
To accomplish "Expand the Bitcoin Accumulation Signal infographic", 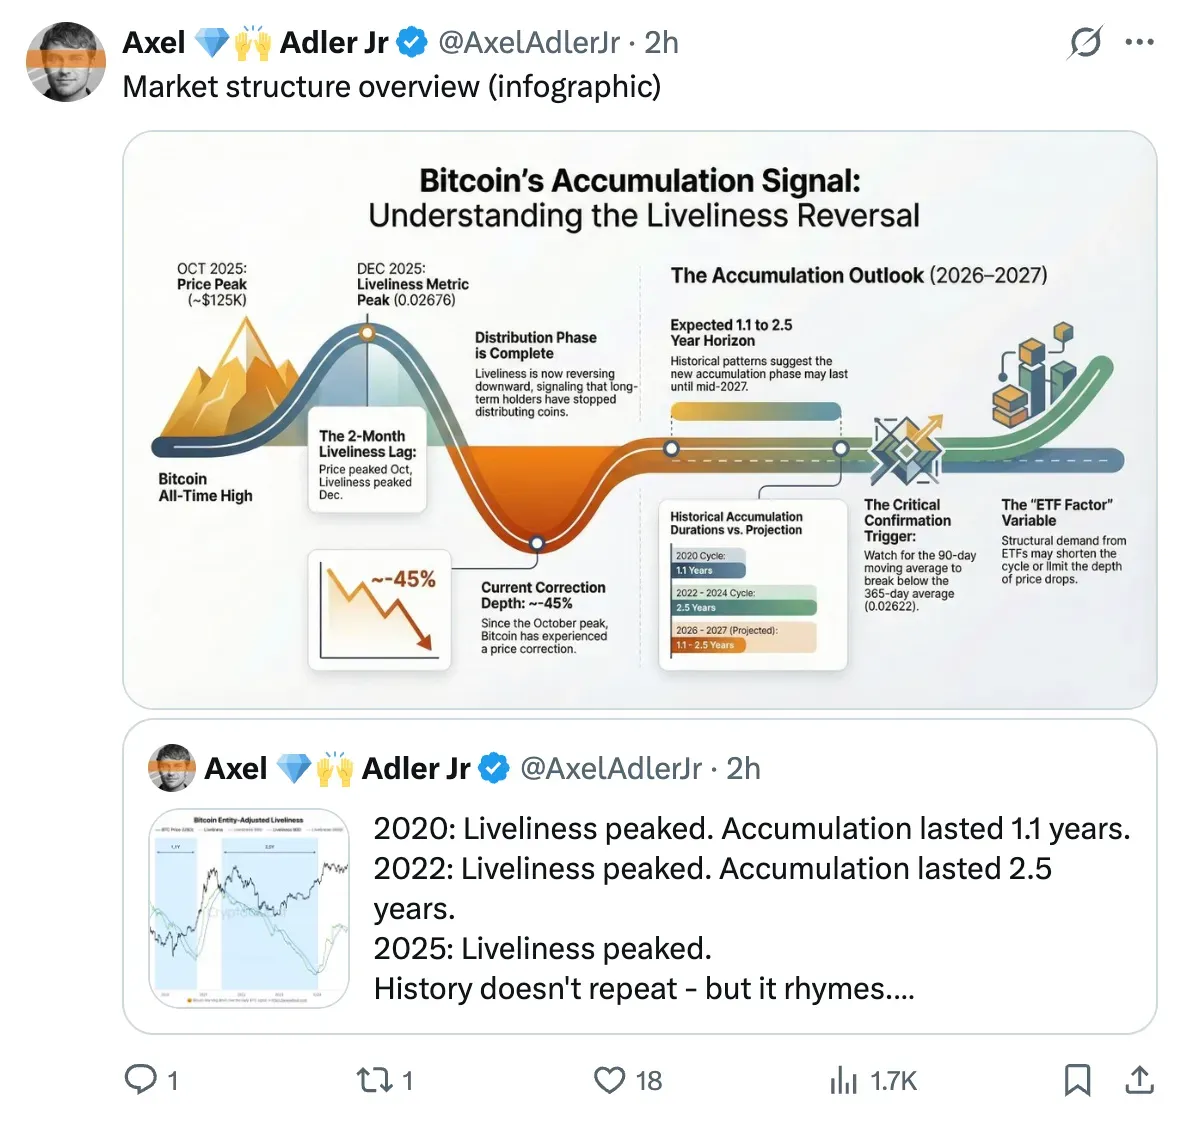I will (640, 415).
